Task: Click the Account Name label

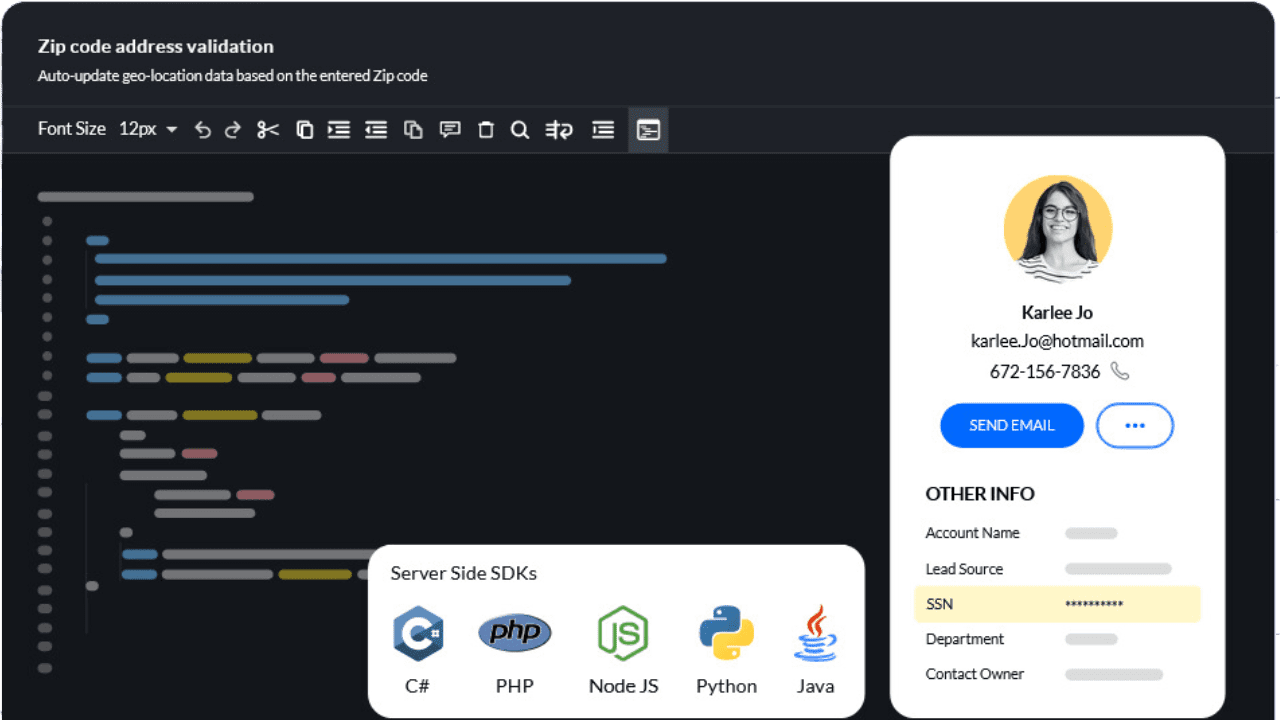Action: click(973, 533)
